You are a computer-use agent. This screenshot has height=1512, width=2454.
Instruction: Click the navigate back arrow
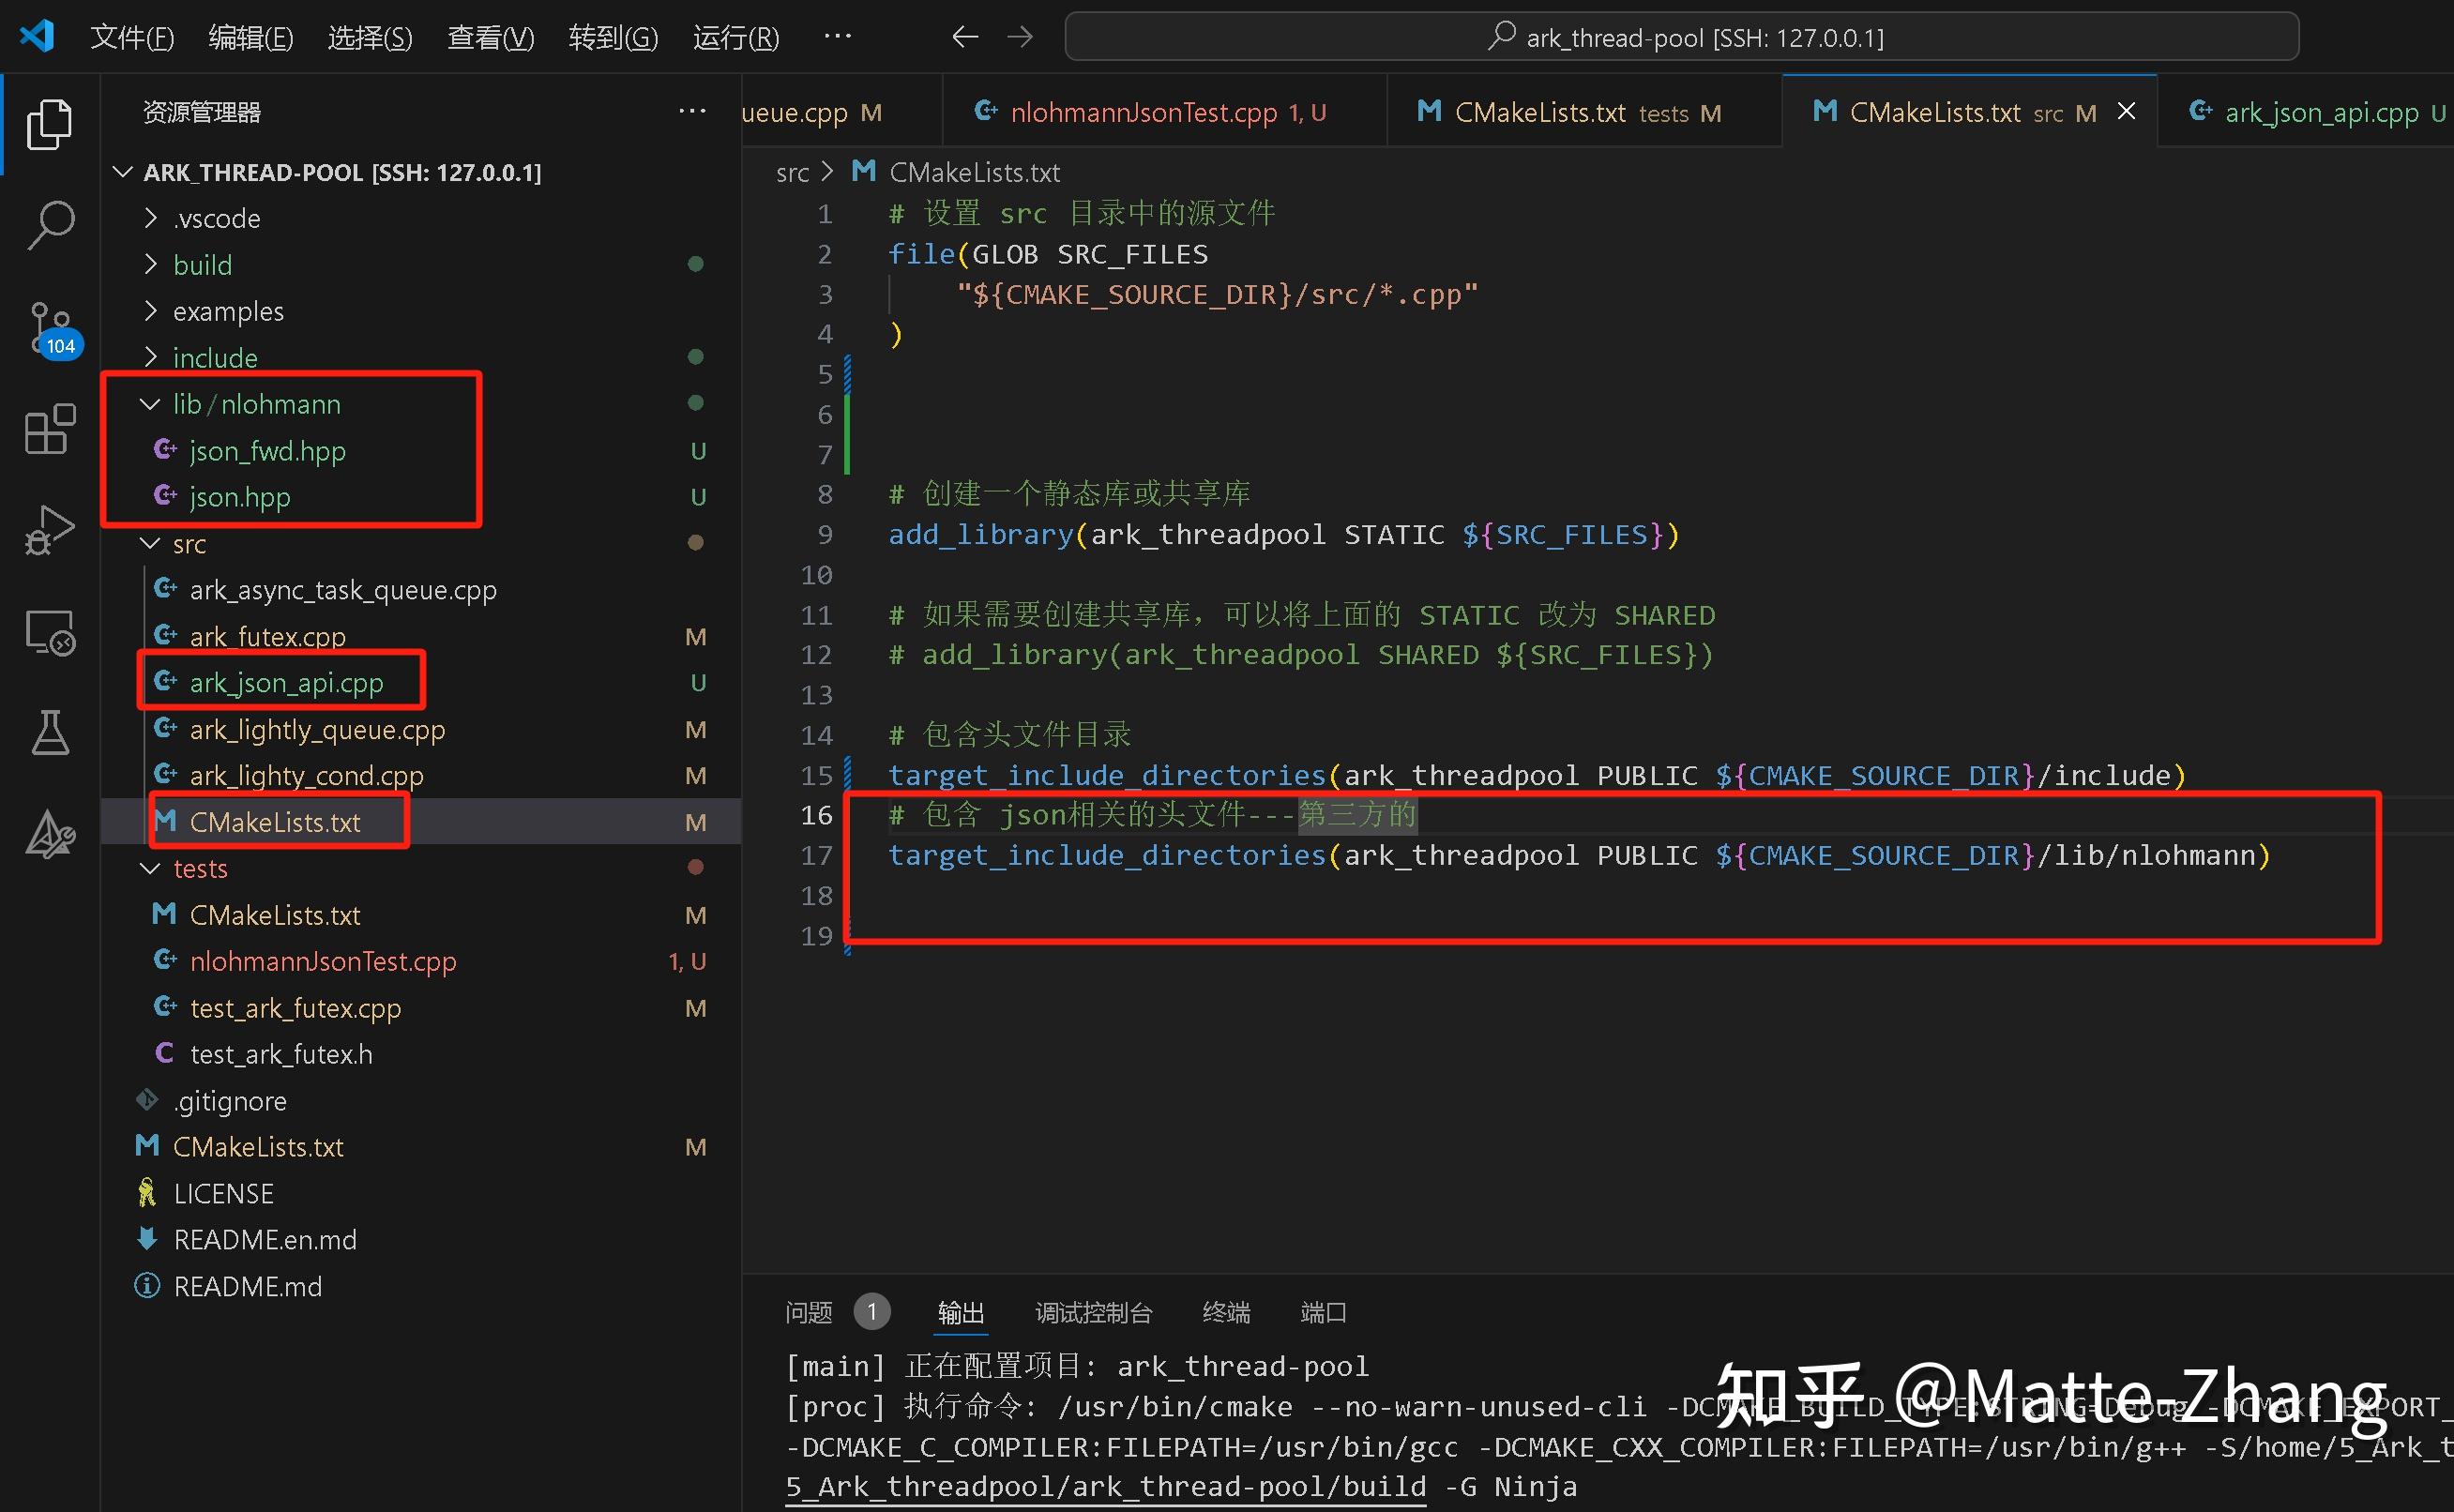pyautogui.click(x=964, y=38)
